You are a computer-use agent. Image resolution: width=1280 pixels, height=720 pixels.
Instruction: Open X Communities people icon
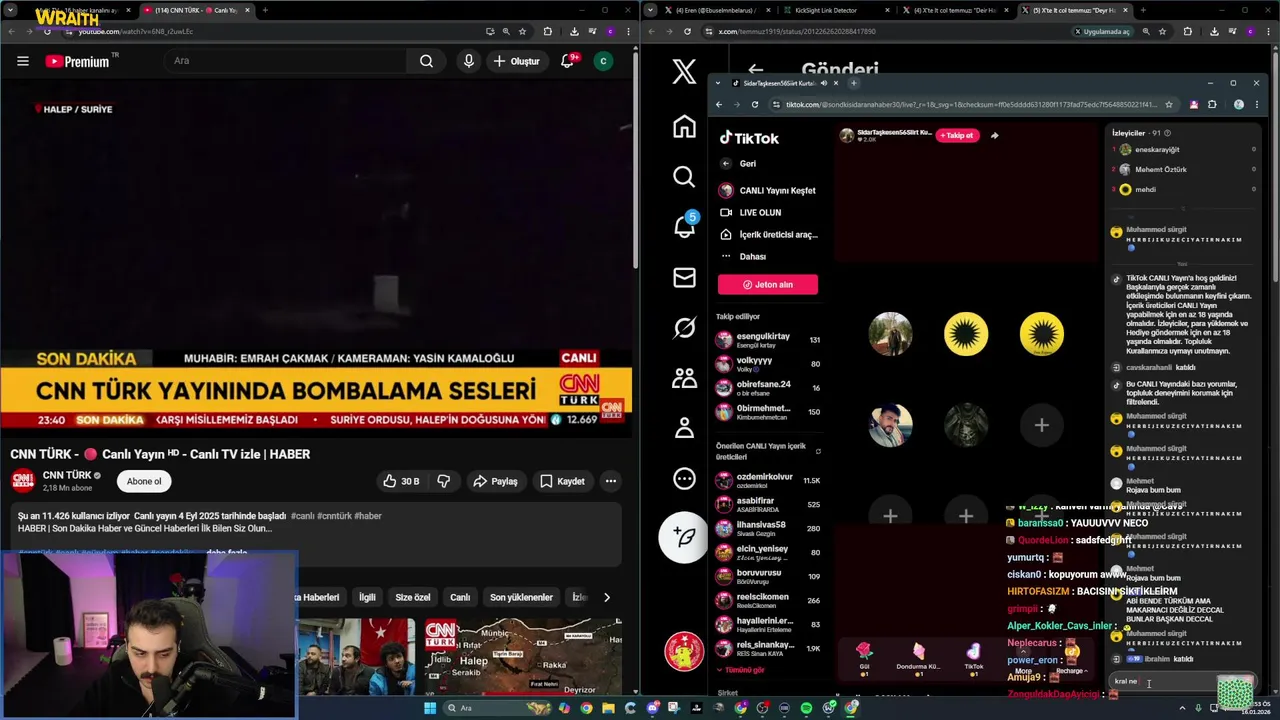click(684, 378)
